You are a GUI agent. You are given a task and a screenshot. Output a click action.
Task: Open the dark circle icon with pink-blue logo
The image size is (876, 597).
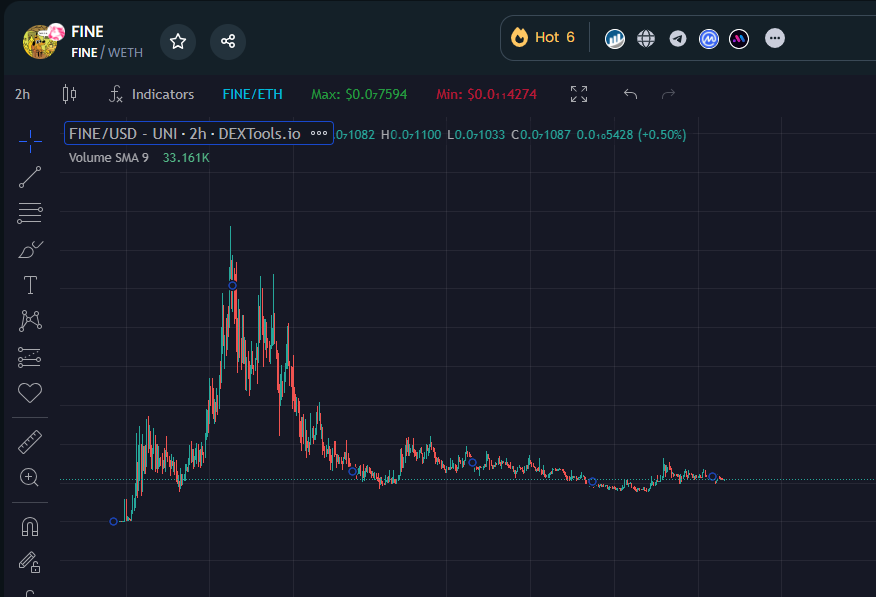click(739, 39)
